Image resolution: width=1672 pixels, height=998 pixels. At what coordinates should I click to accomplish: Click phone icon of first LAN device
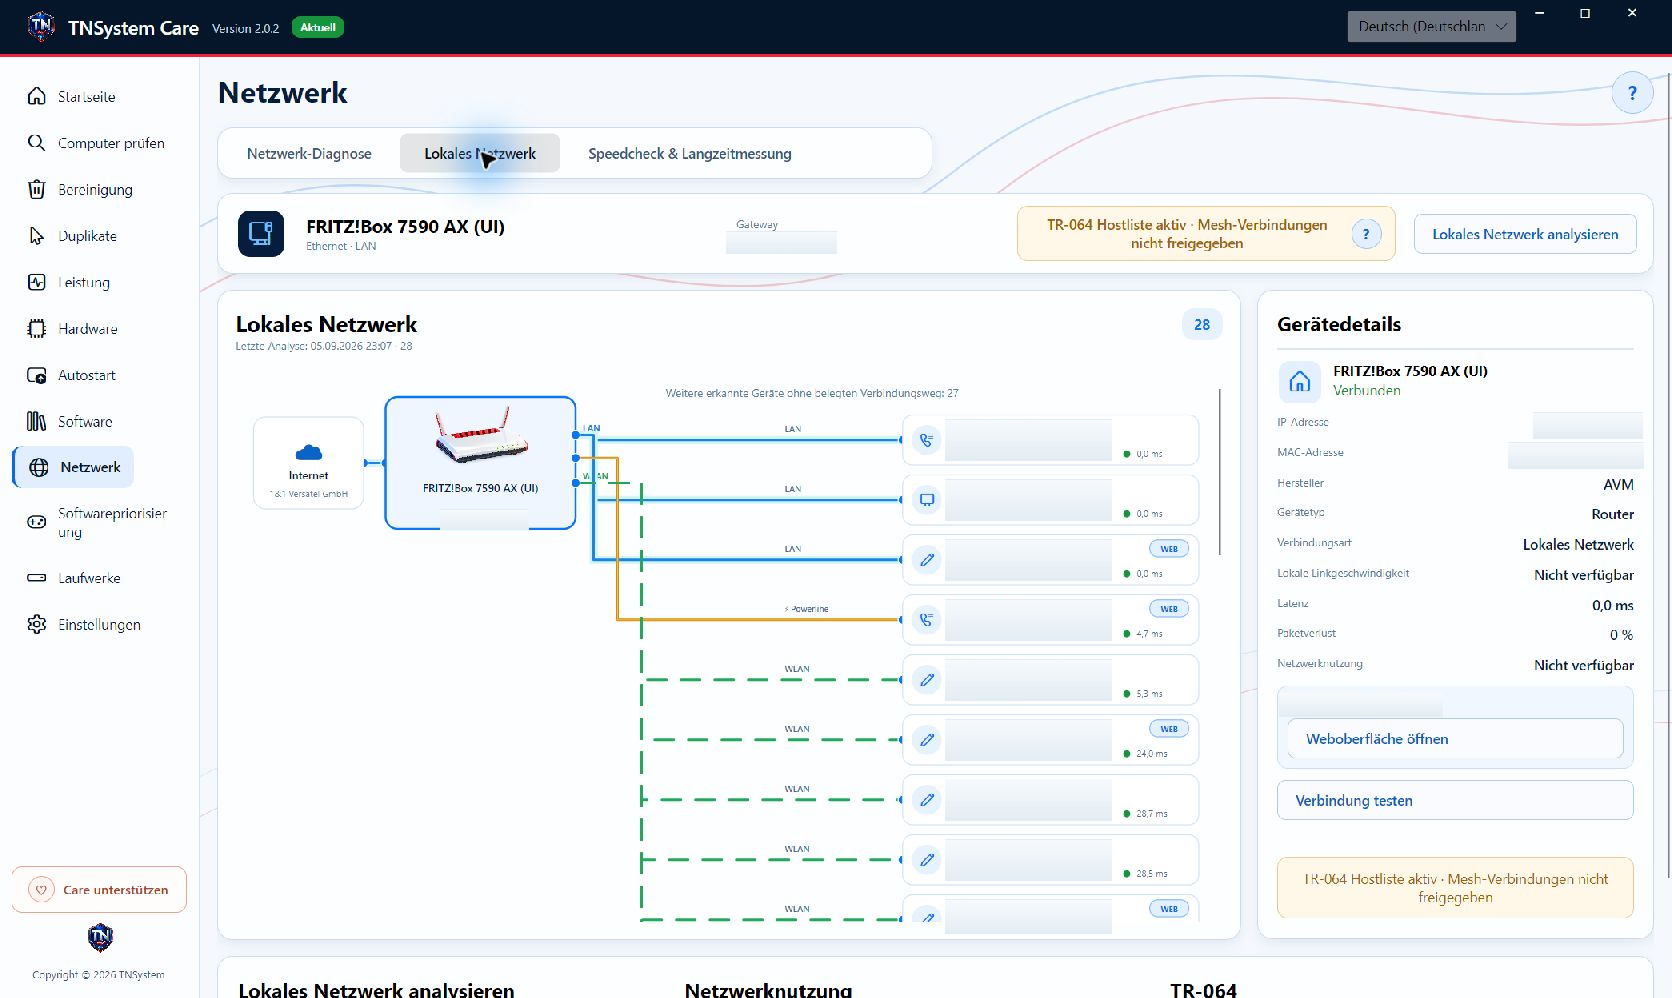click(927, 440)
